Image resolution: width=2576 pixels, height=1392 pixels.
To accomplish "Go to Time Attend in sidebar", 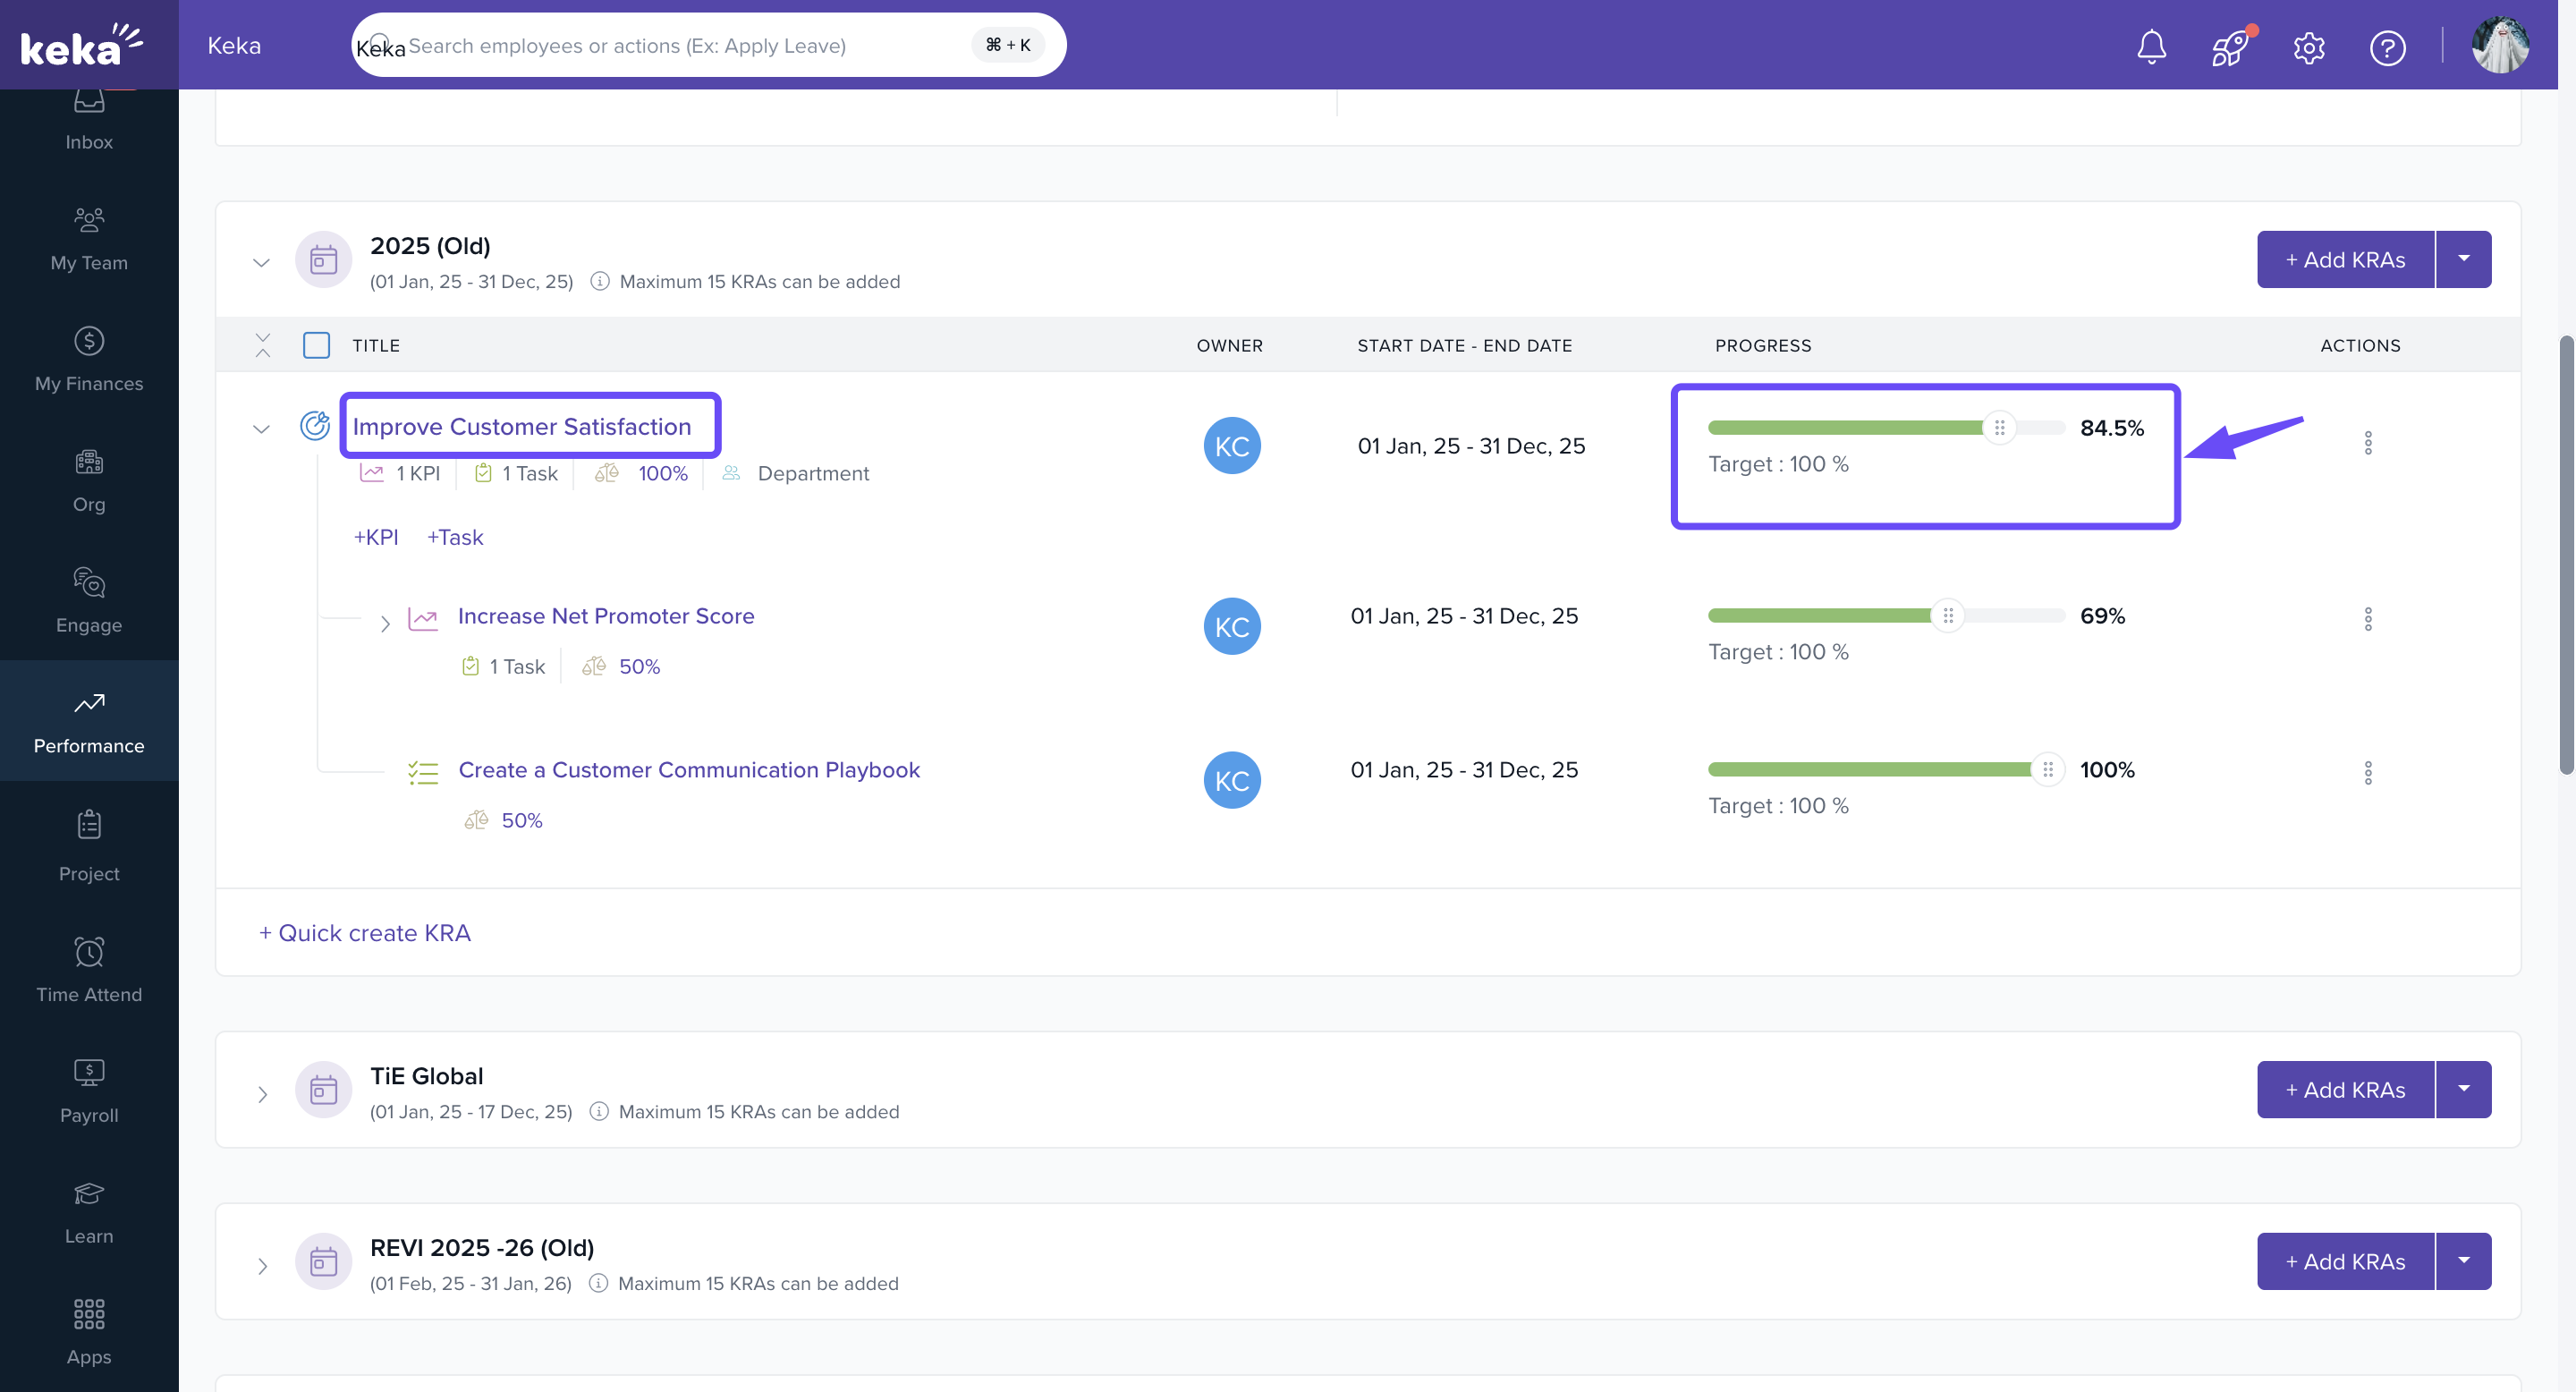I will coord(89,969).
